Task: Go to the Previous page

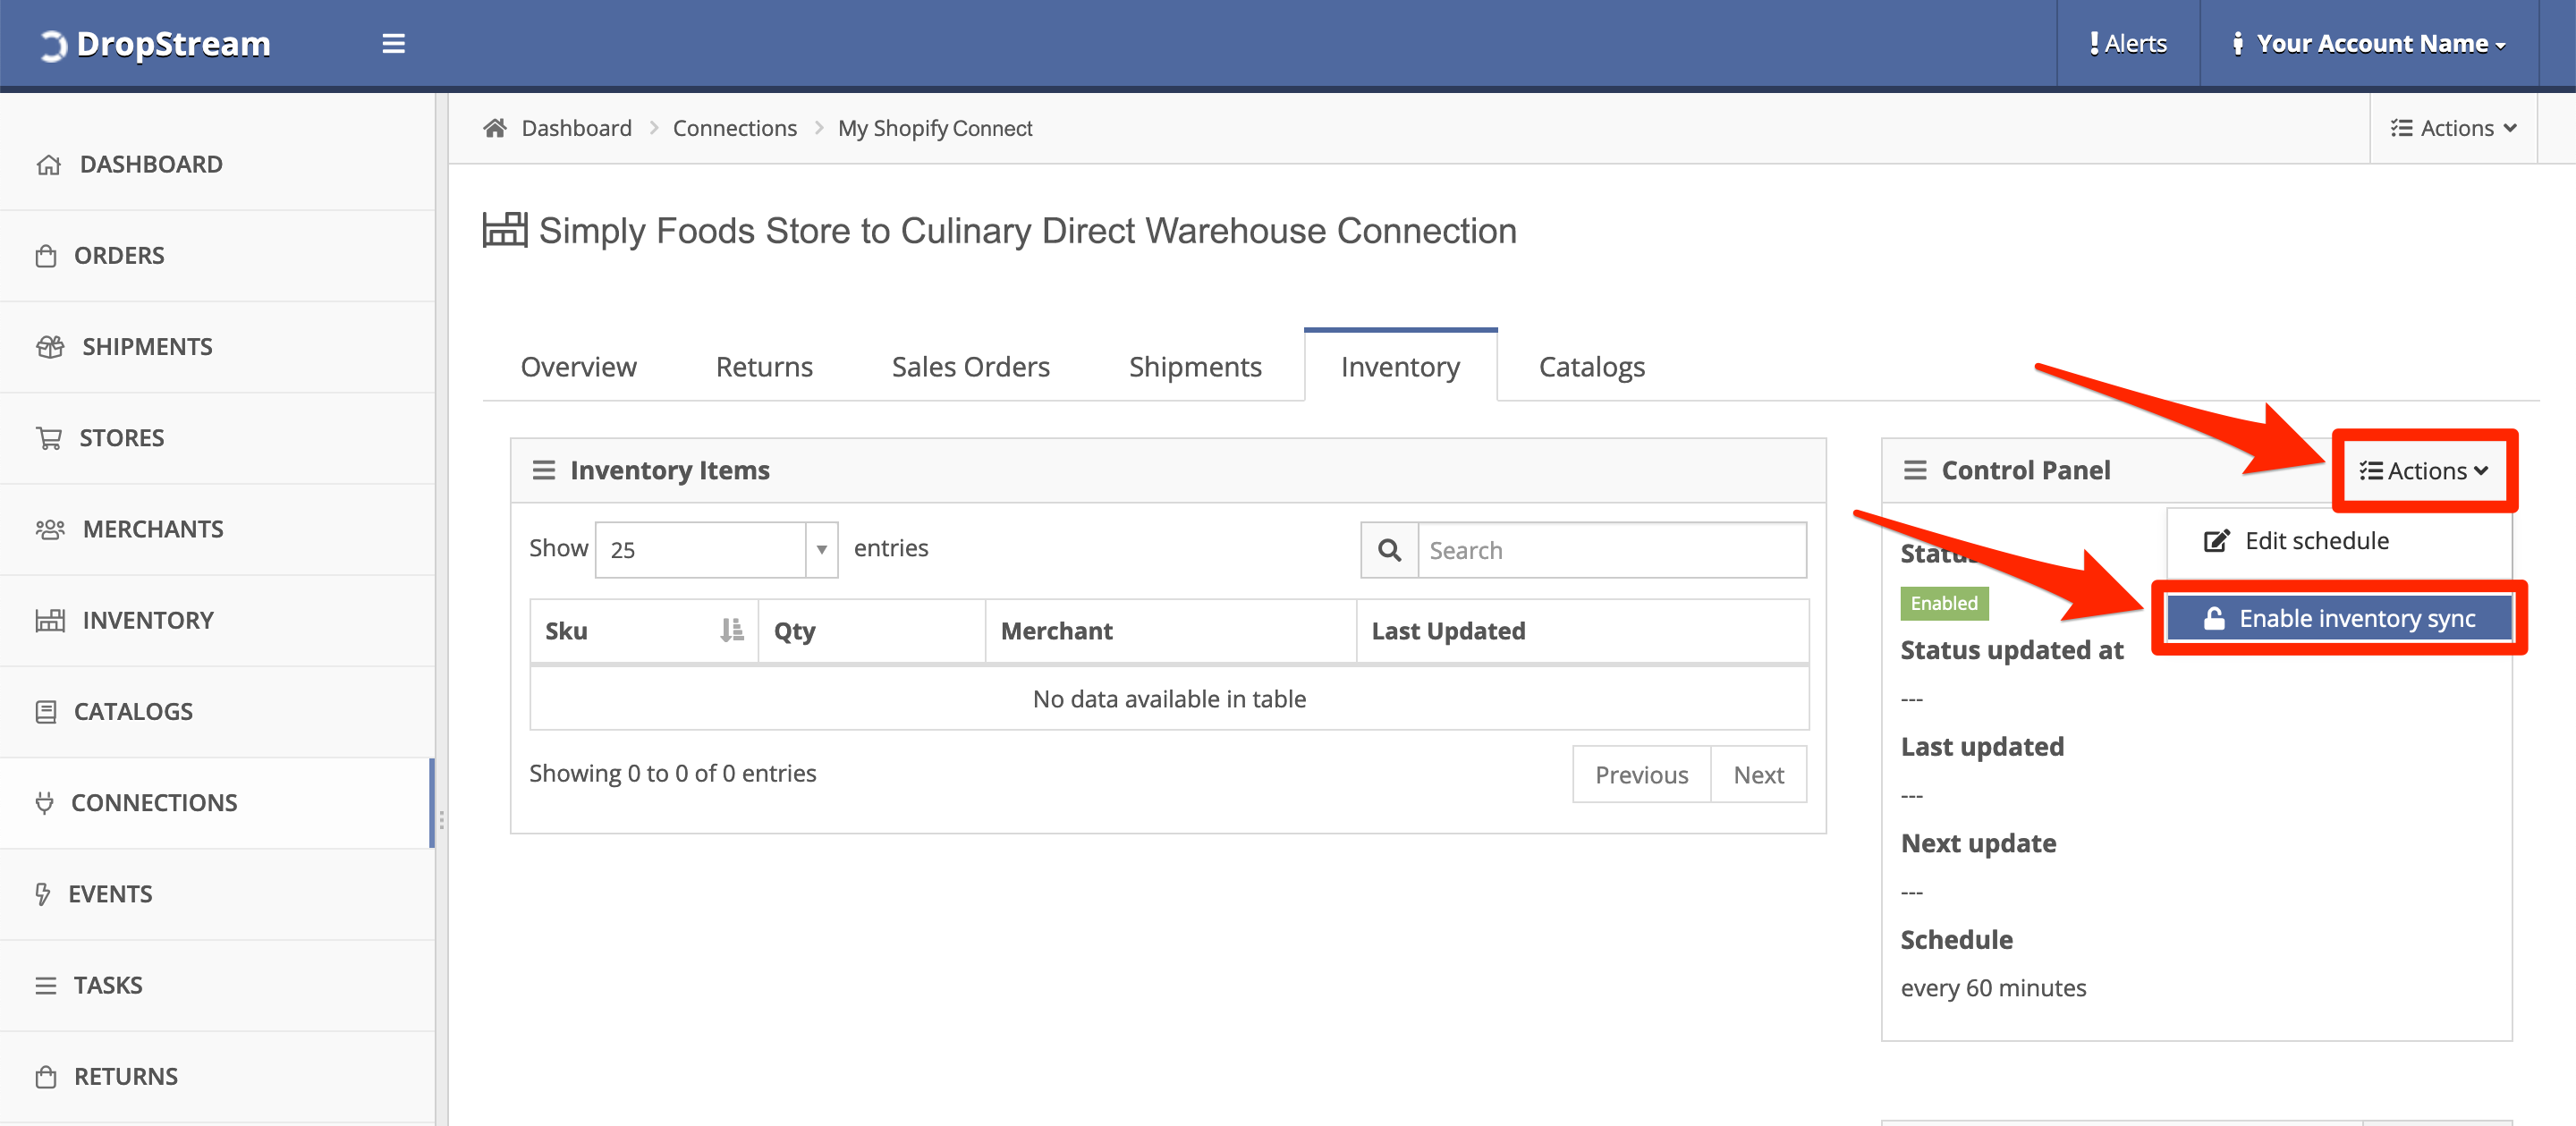Action: click(1641, 775)
